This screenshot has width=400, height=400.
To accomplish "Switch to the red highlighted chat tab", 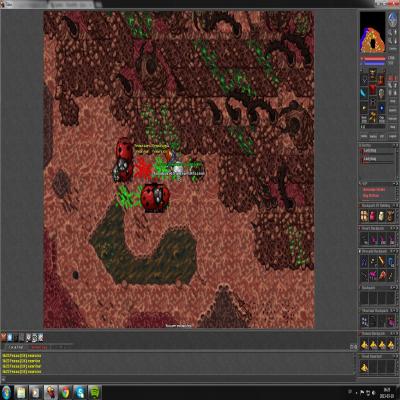I will (x=39, y=347).
